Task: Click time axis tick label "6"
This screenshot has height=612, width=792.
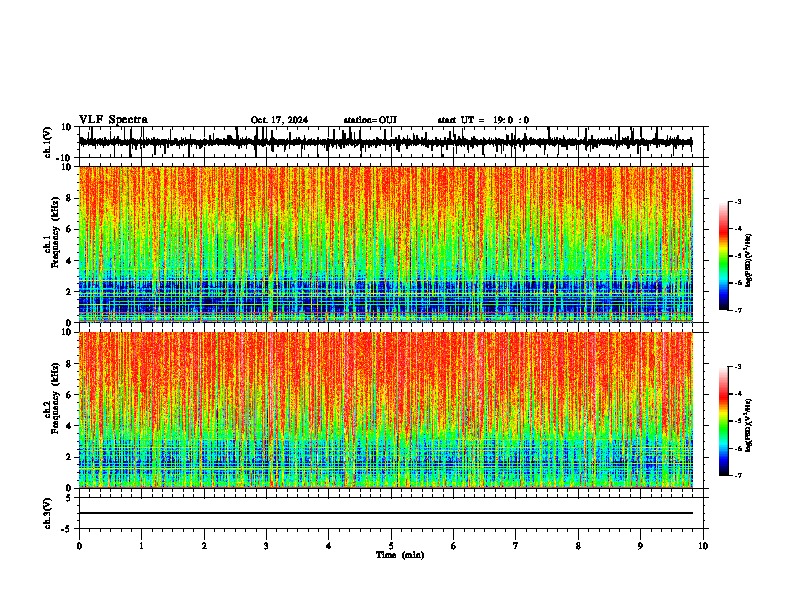Action: coord(454,546)
